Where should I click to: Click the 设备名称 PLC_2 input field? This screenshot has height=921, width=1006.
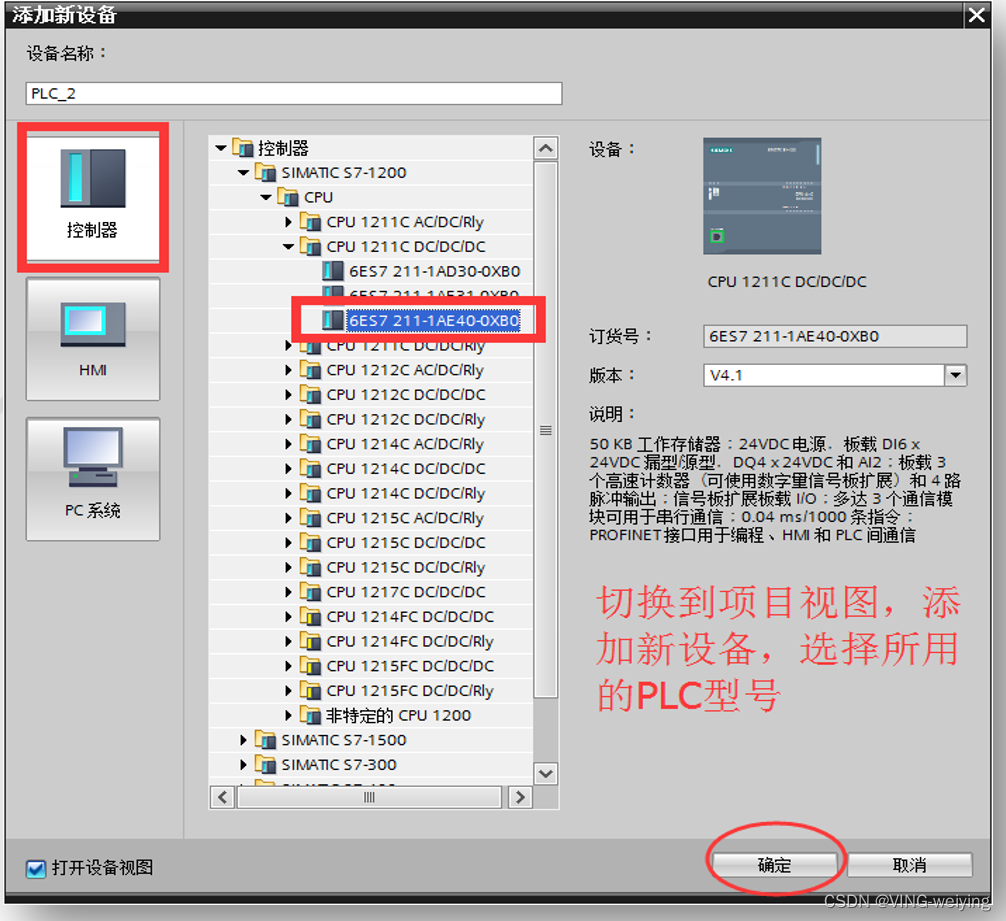(294, 93)
